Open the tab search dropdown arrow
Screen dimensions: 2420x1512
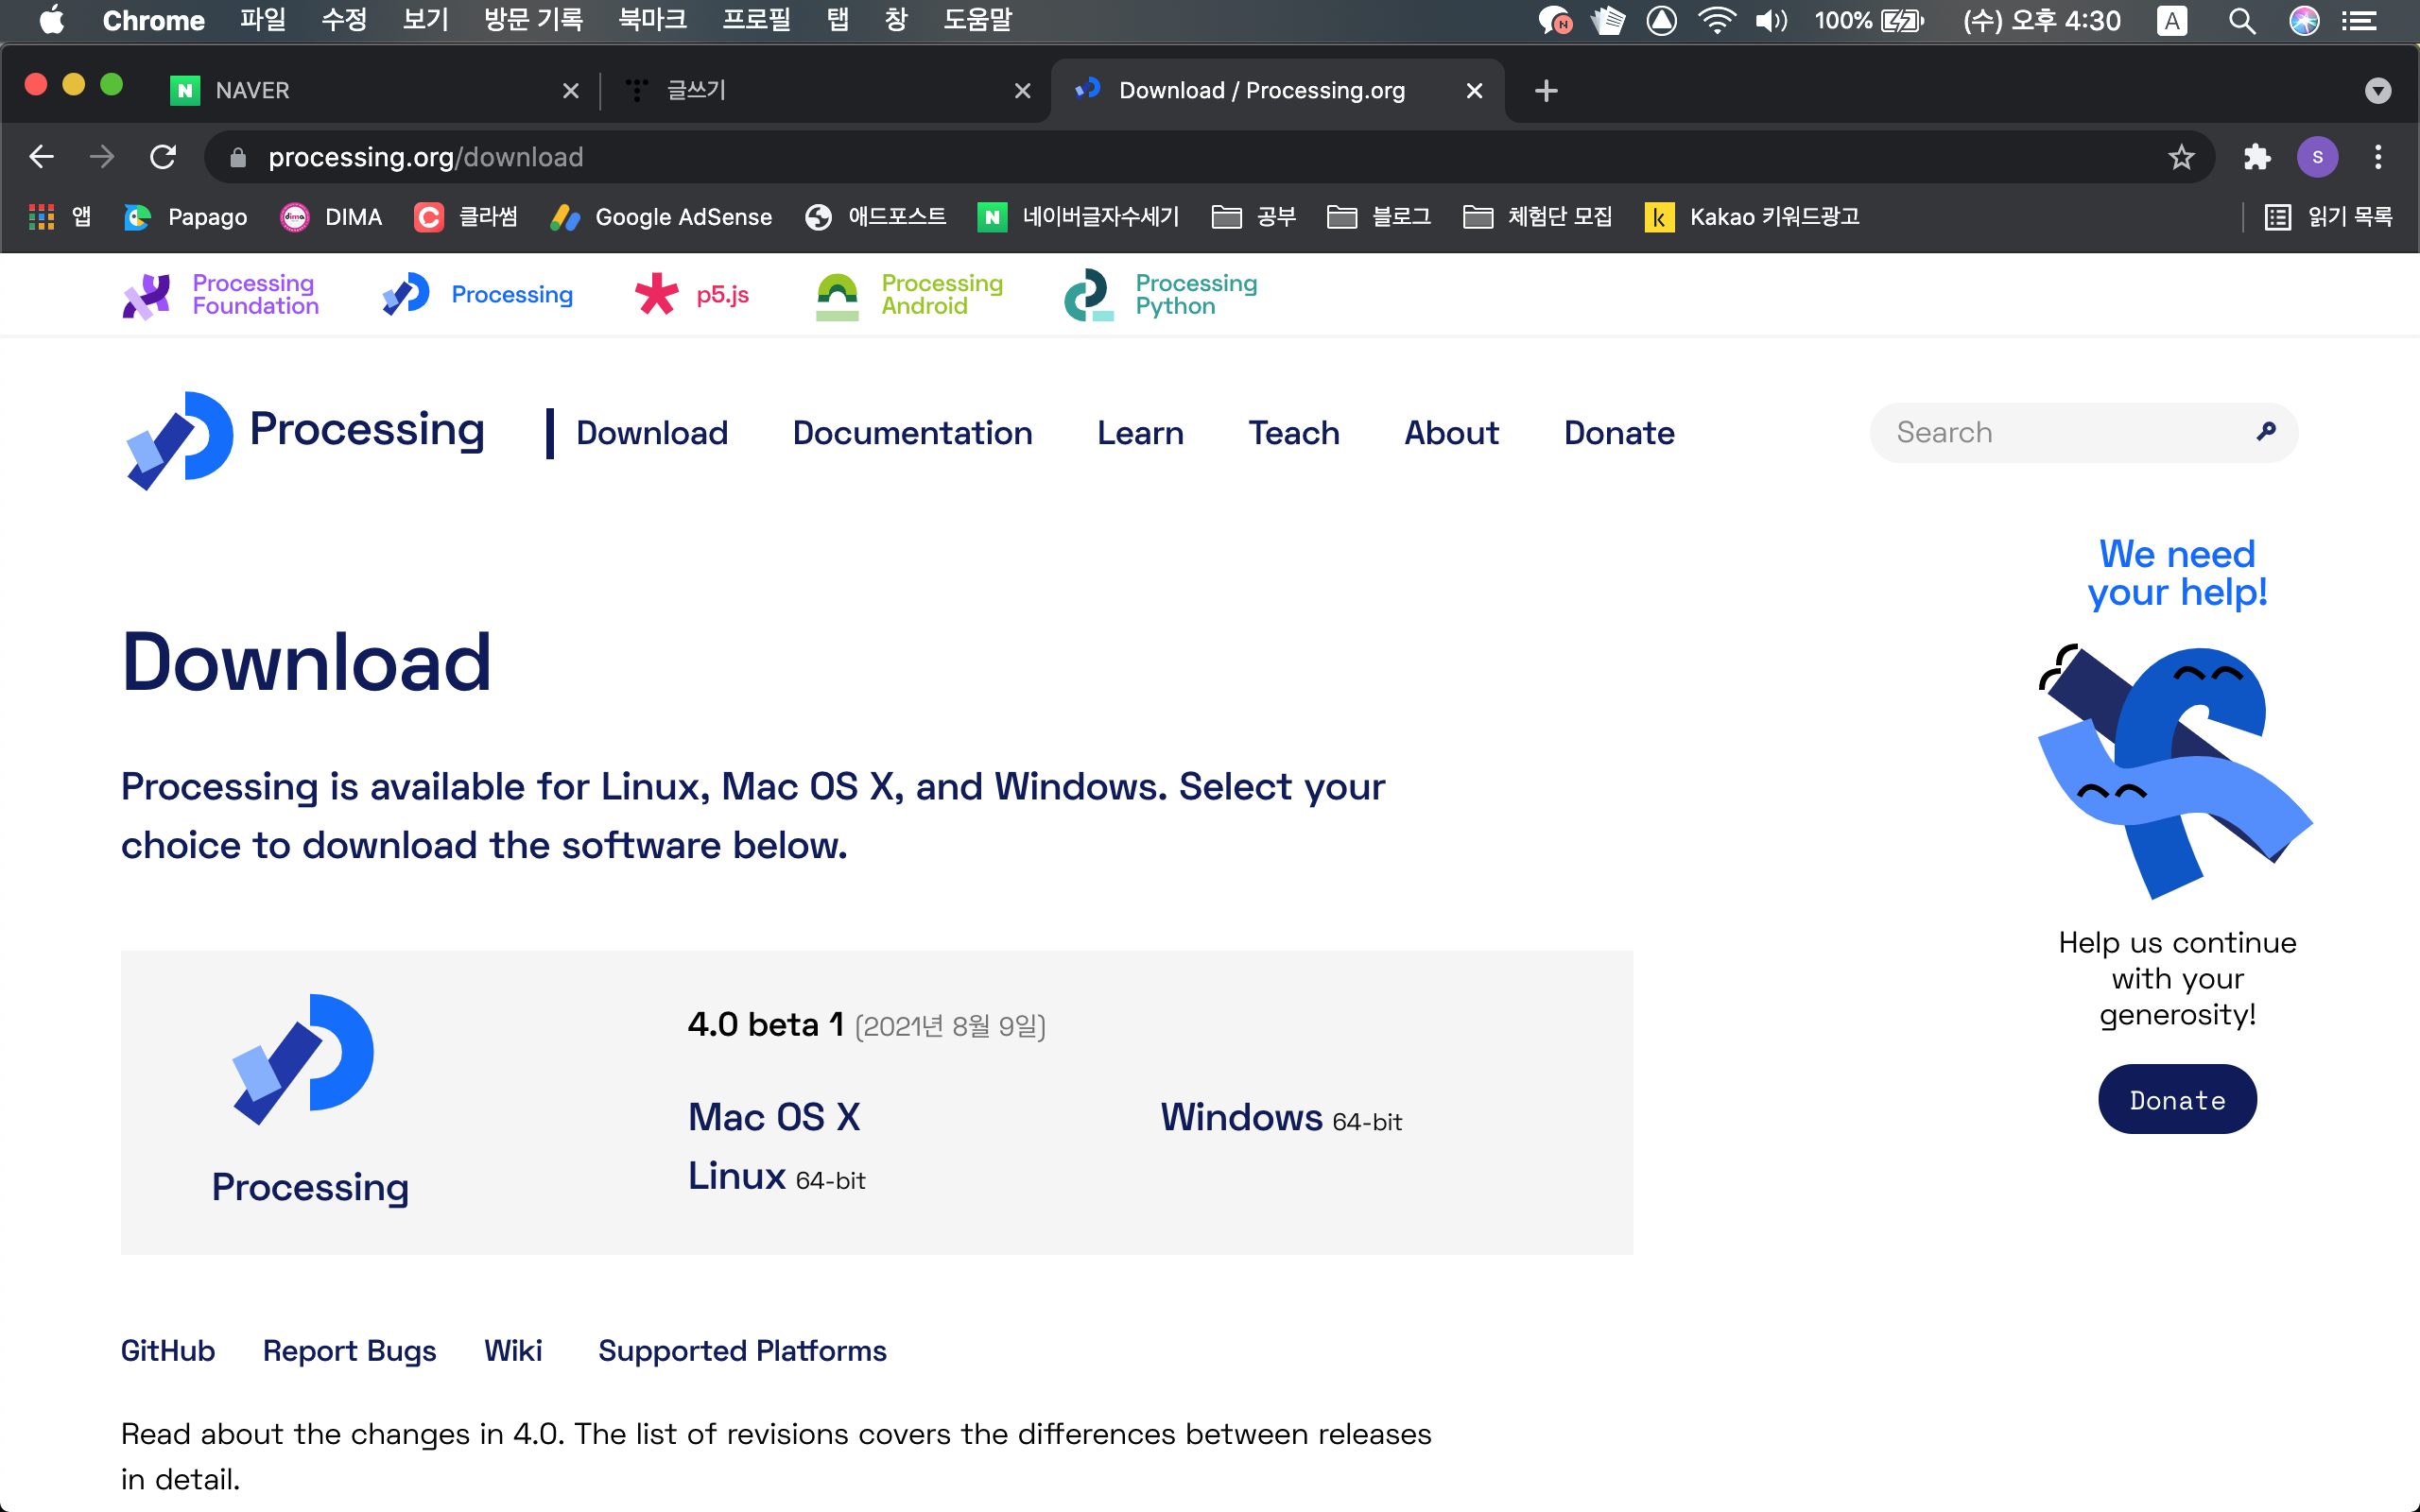point(2377,91)
